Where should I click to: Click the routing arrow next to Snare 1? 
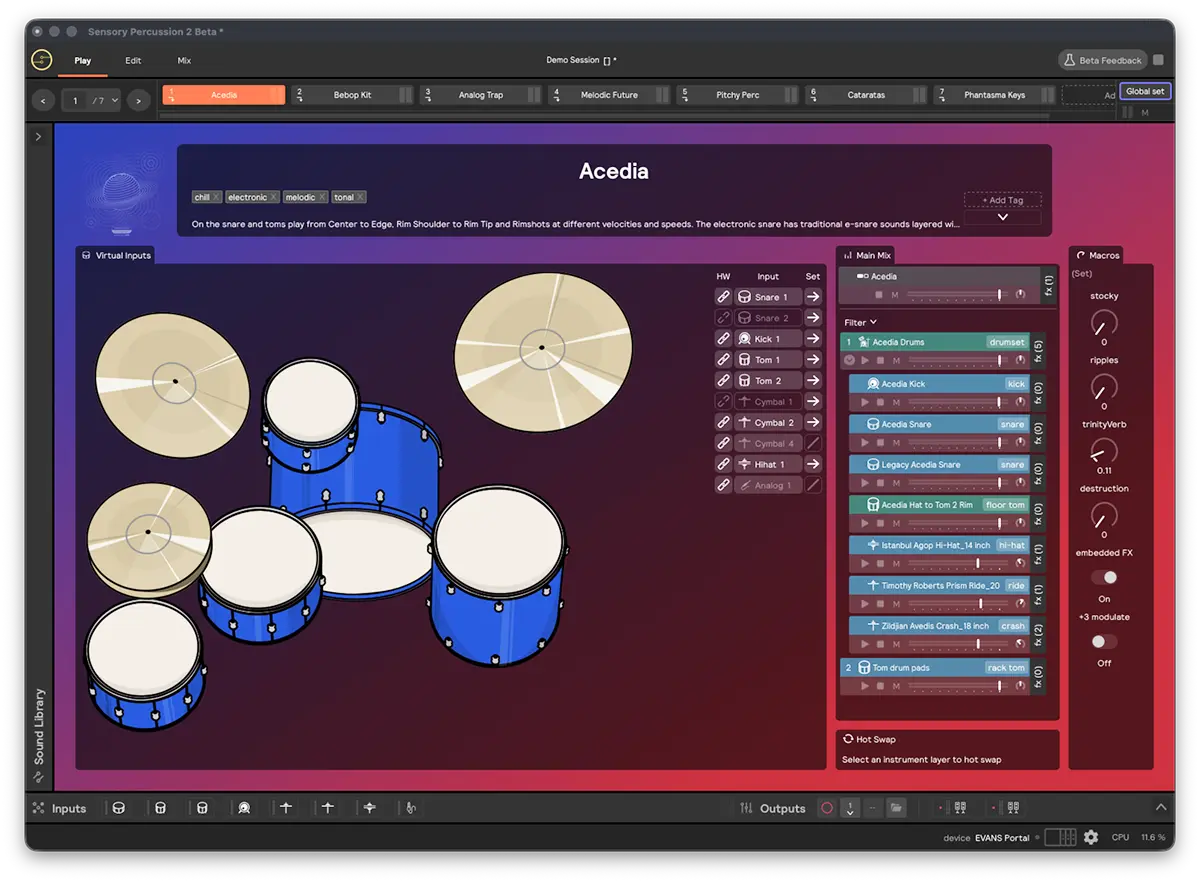(x=812, y=296)
